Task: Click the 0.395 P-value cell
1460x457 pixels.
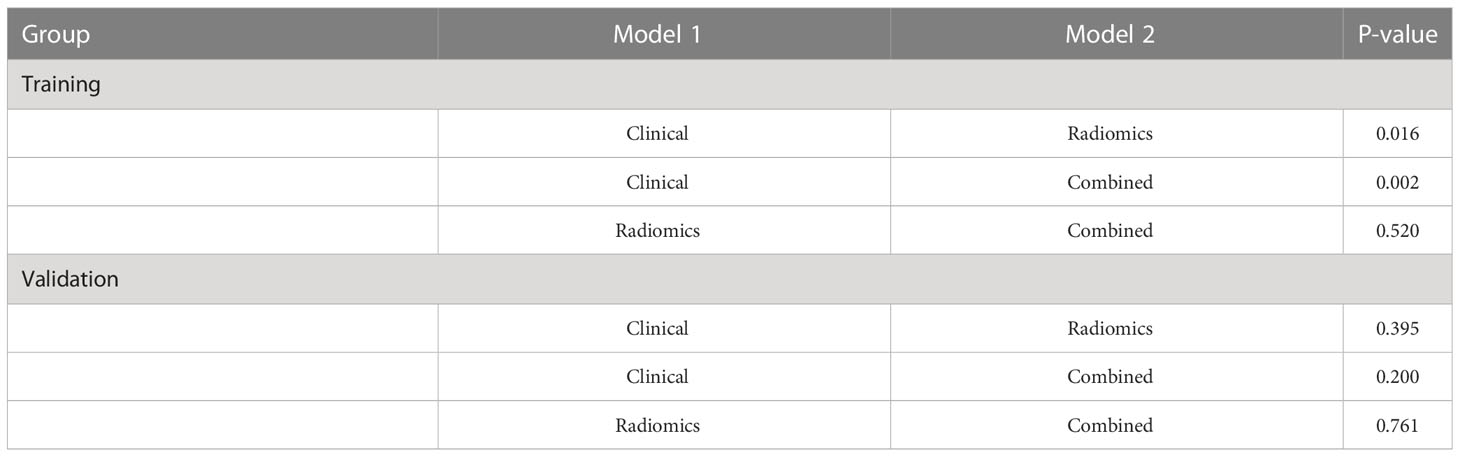Action: click(x=1397, y=328)
